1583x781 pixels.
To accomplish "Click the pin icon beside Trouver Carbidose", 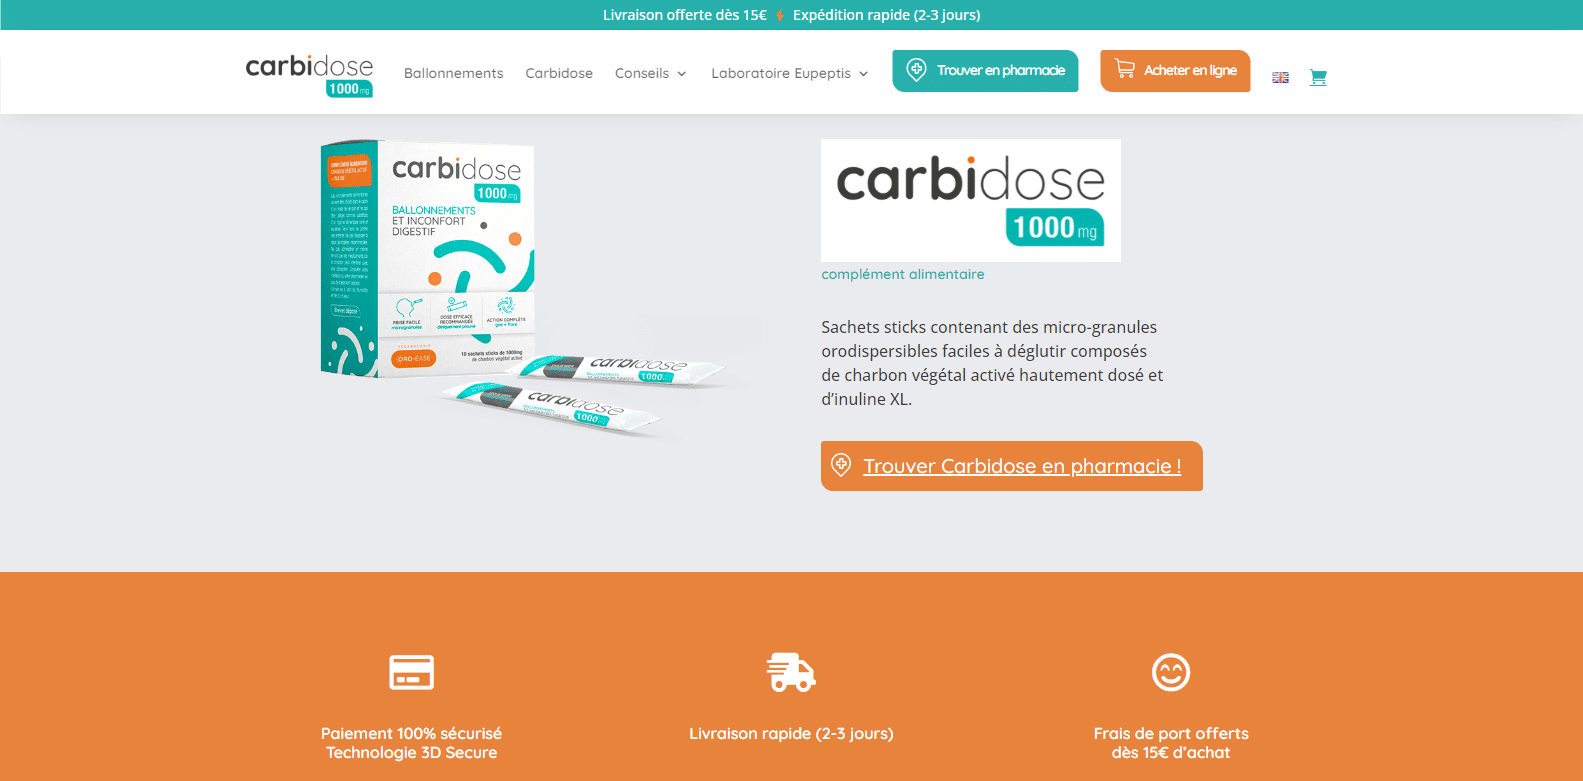I will click(x=841, y=464).
